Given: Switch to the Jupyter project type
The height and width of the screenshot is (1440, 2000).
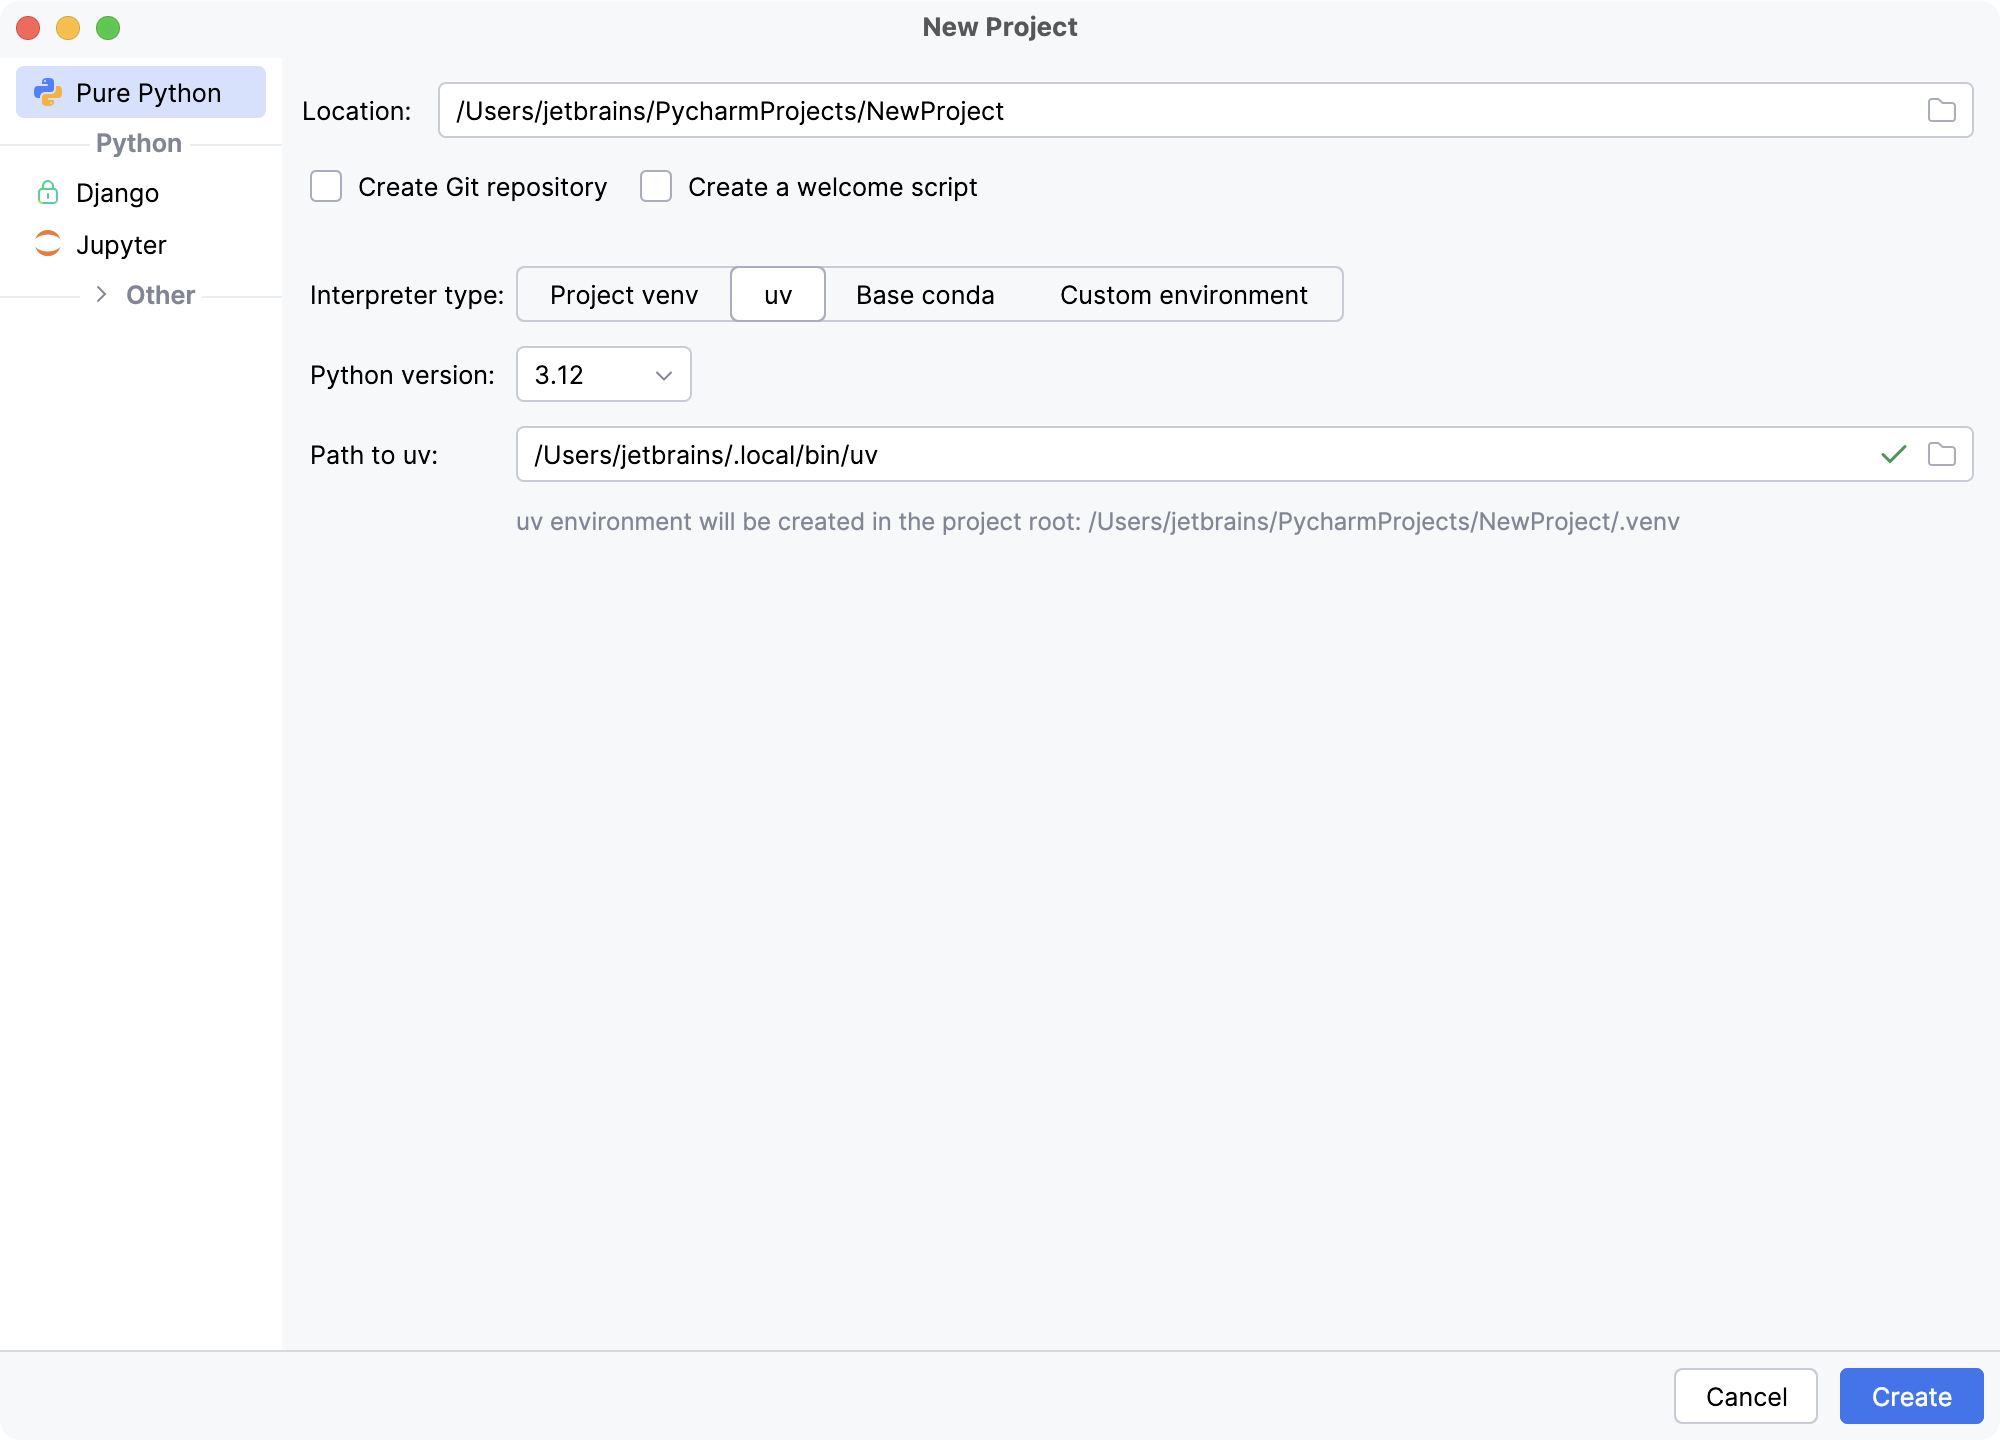Looking at the screenshot, I should 120,244.
